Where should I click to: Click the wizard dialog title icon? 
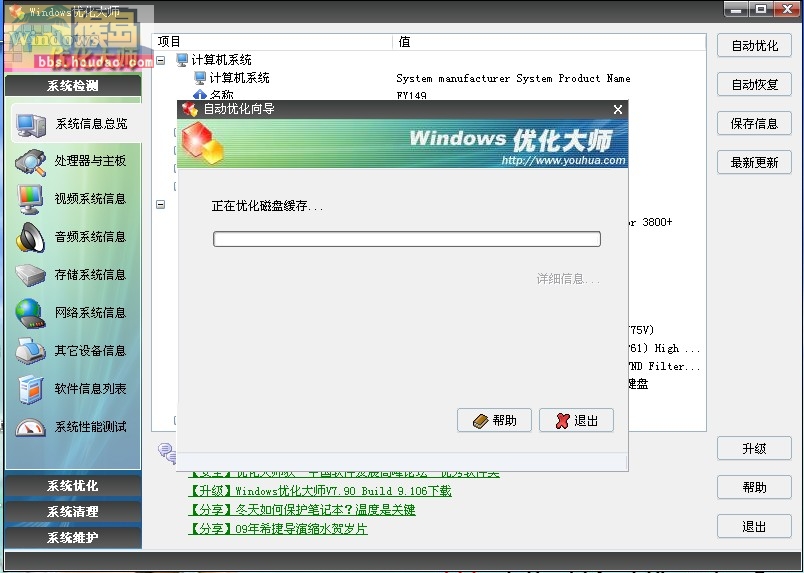(190, 109)
